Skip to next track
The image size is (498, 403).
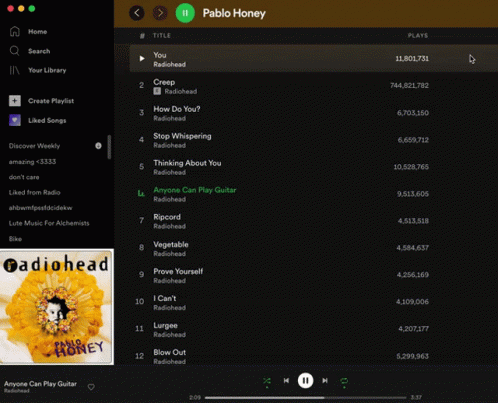click(x=325, y=381)
